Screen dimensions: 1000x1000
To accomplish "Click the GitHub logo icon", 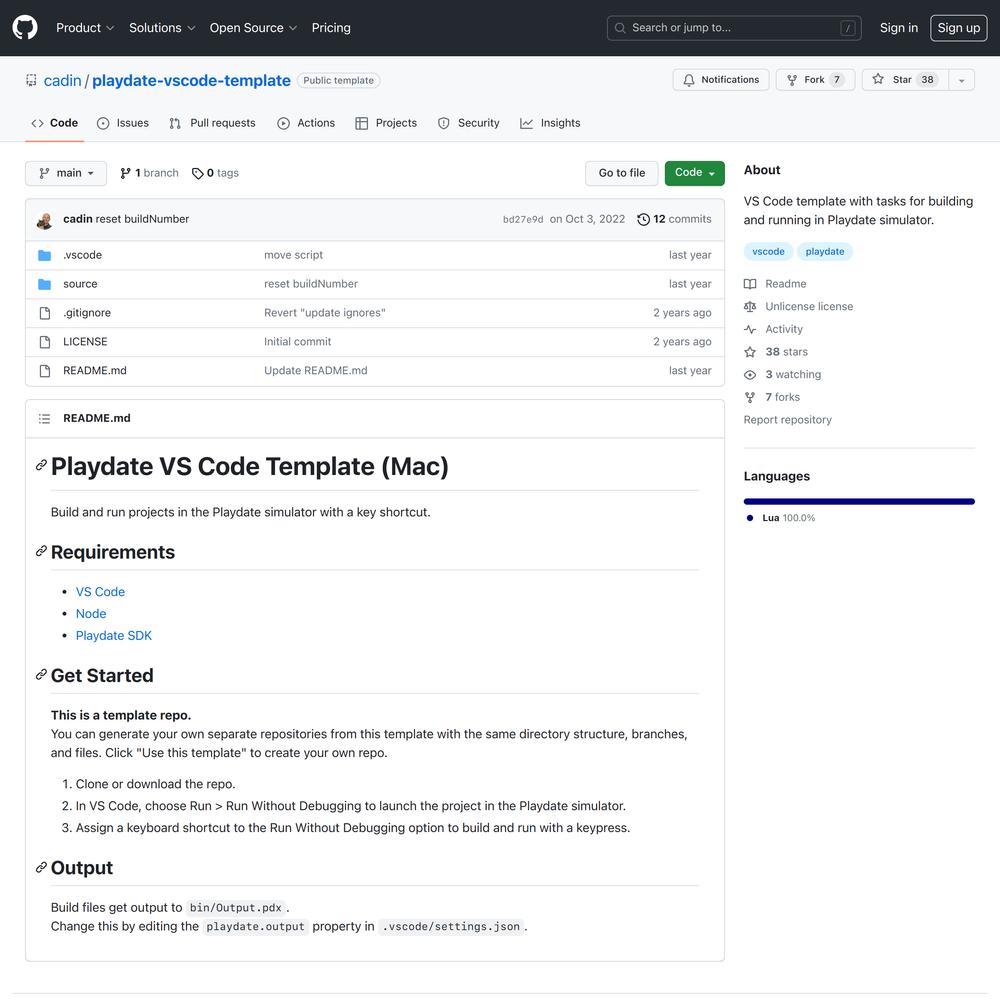I will 25,28.
